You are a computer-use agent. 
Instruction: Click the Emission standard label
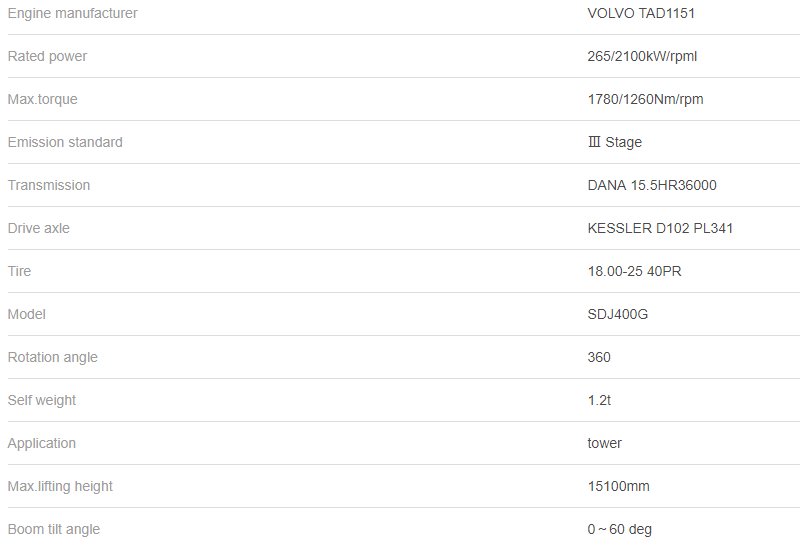coord(65,142)
